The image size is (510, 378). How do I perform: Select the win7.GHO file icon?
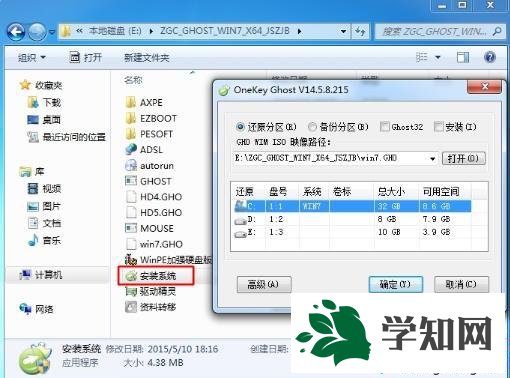131,244
